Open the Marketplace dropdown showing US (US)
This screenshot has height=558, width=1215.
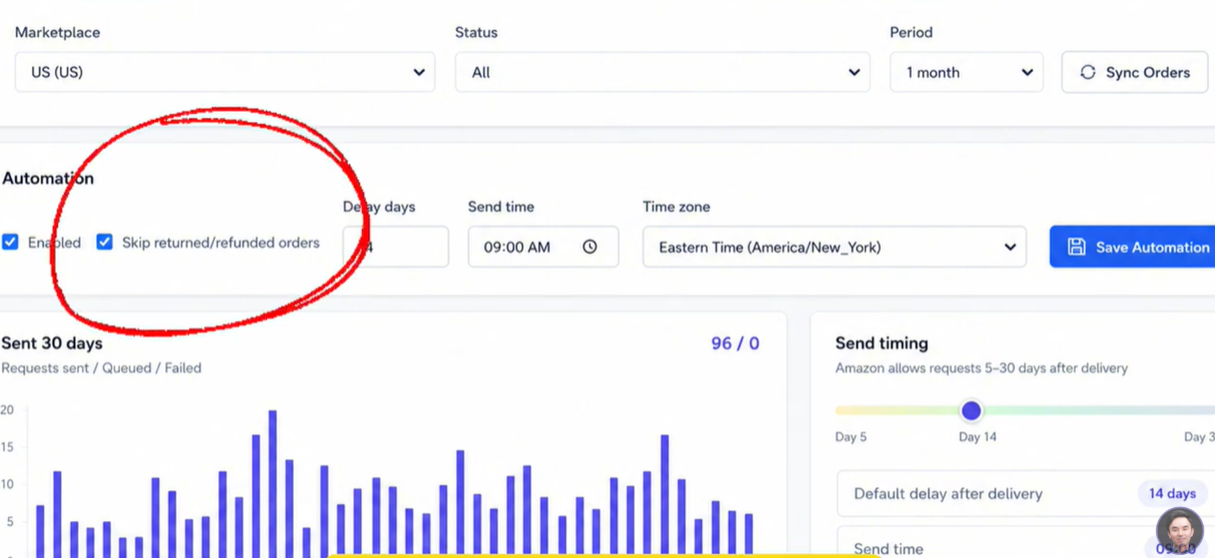225,72
